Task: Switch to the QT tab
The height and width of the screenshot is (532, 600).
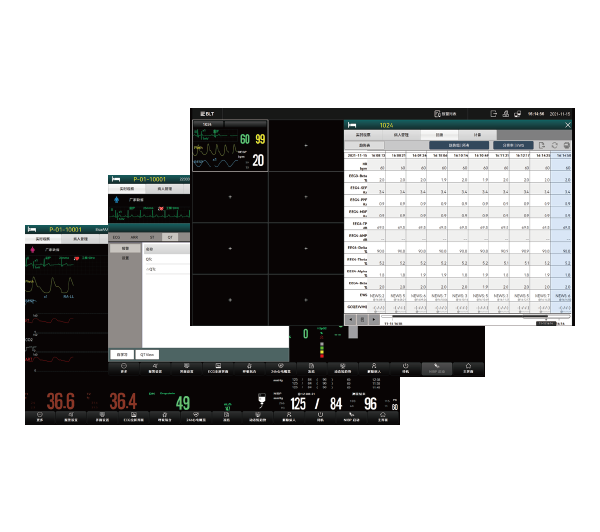Action: click(x=170, y=236)
